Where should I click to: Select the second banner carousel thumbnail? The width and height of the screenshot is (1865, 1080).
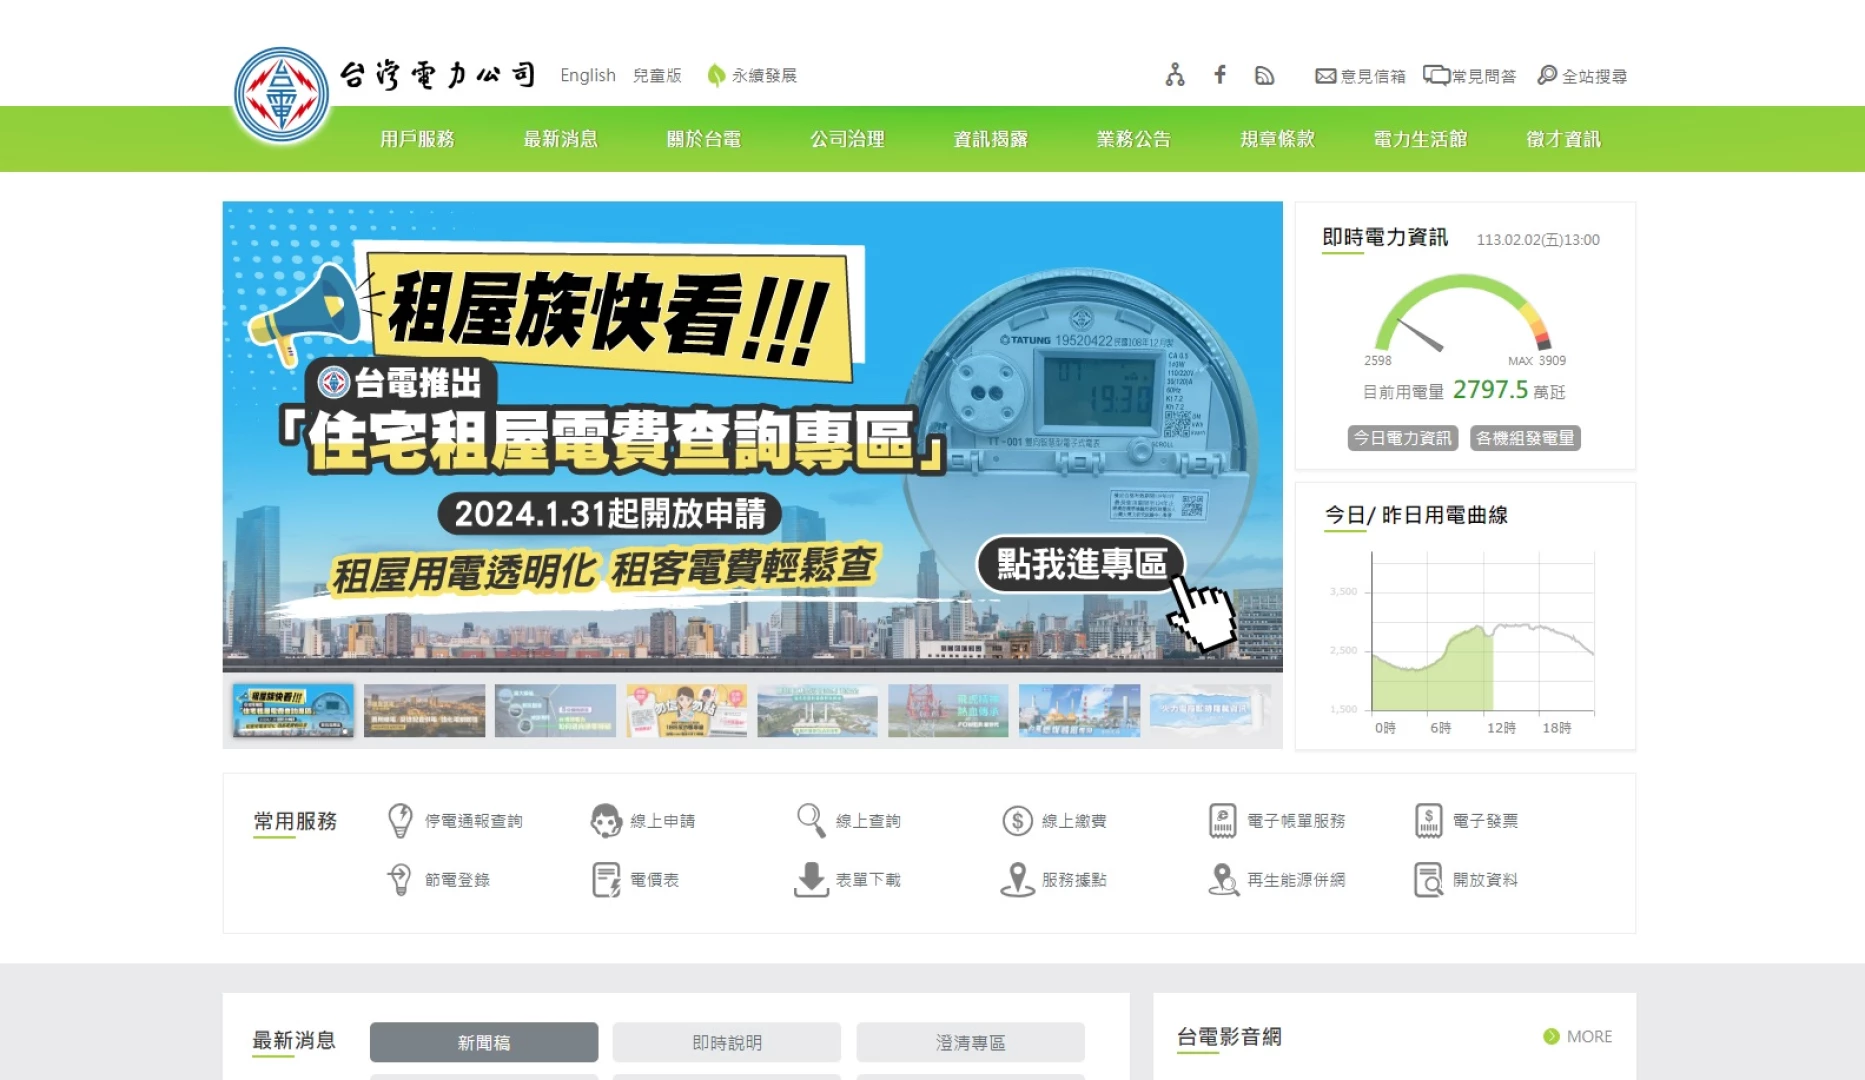point(424,711)
